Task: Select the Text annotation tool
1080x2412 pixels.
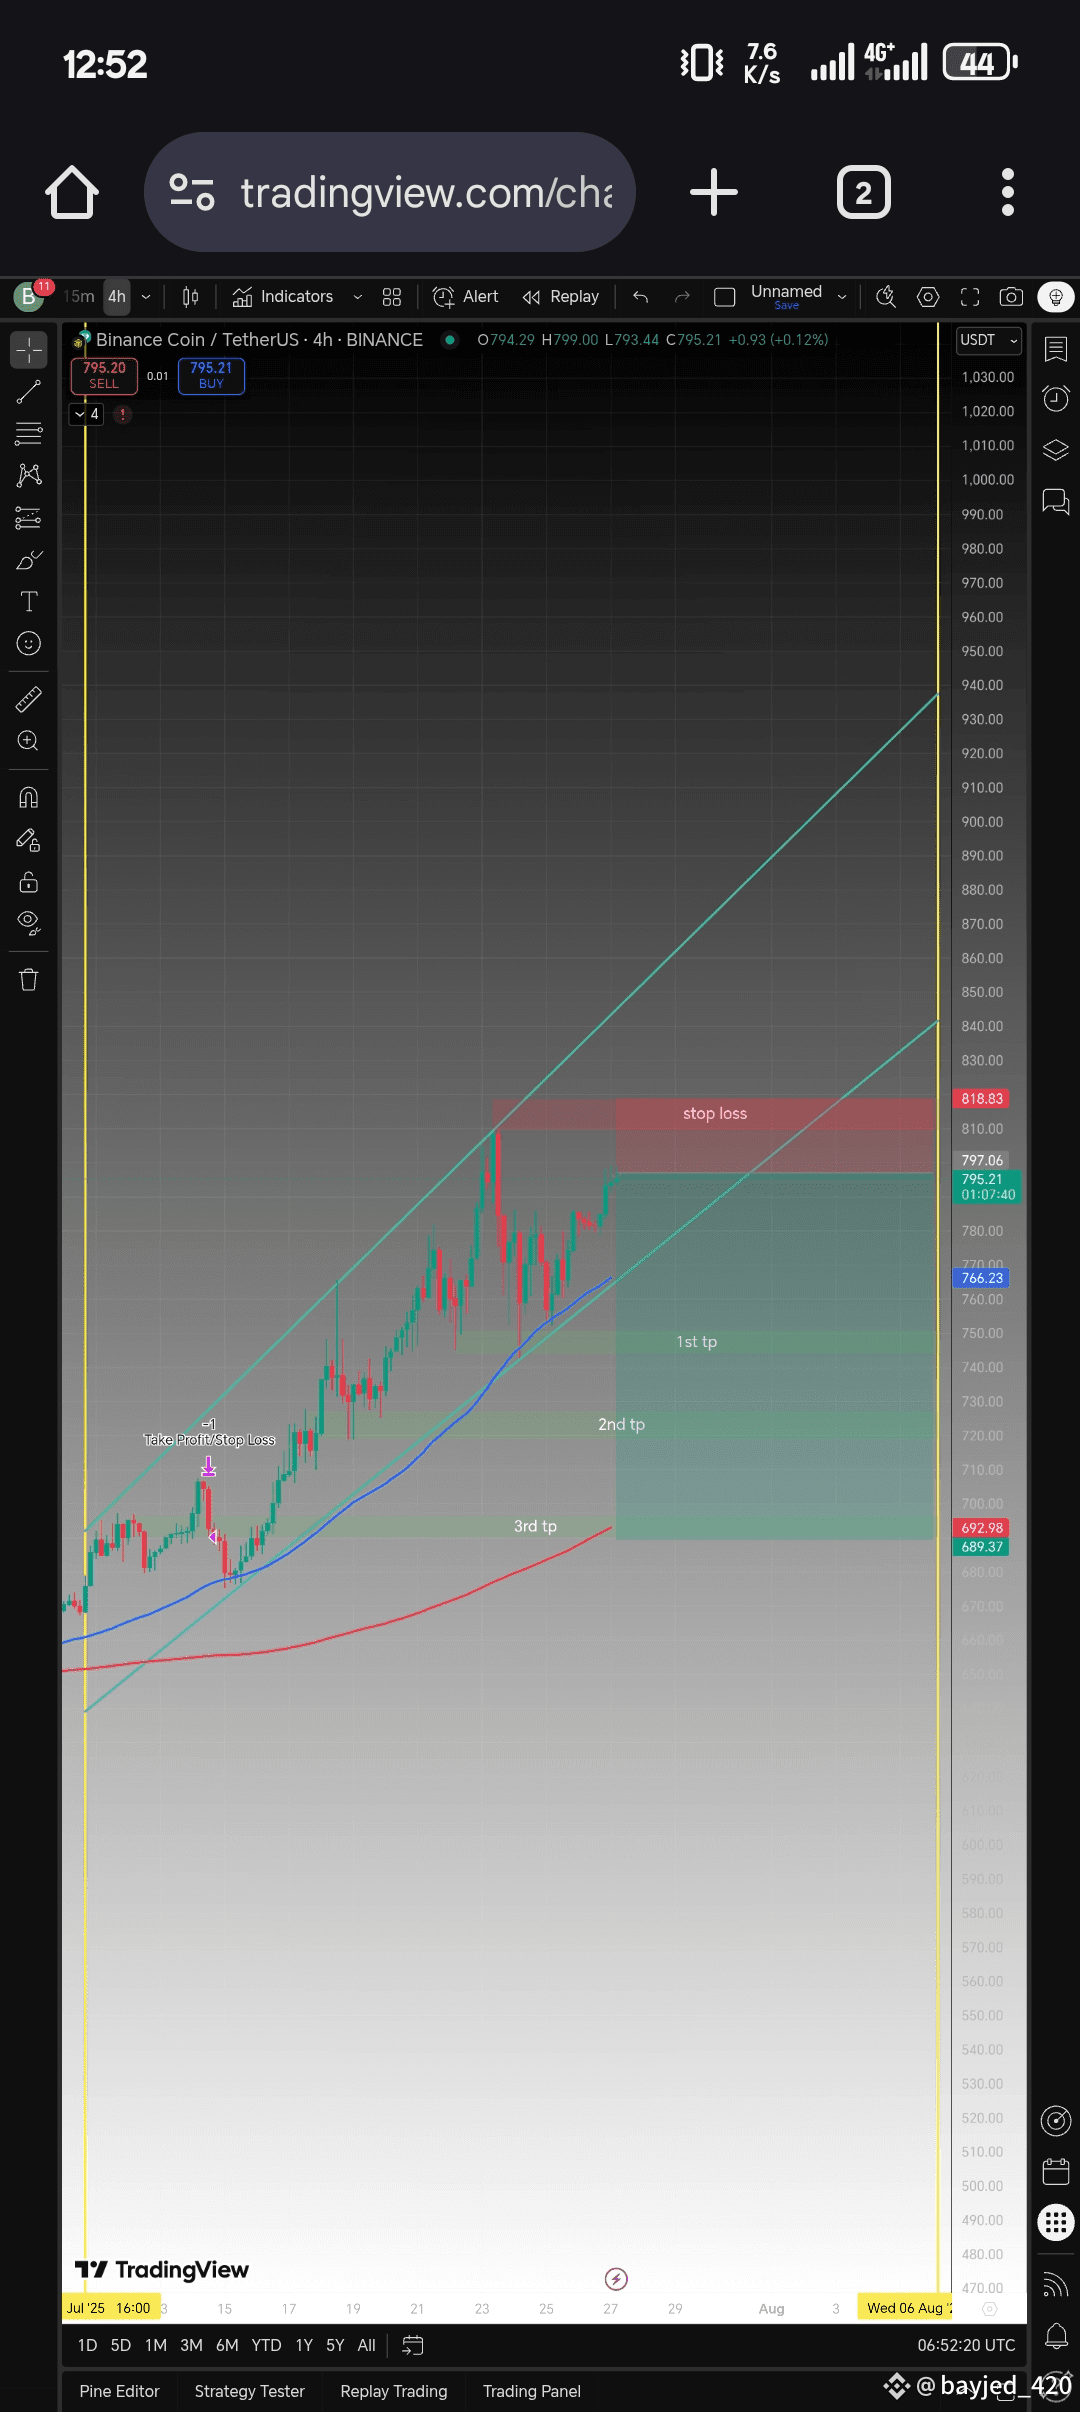Action: [29, 601]
